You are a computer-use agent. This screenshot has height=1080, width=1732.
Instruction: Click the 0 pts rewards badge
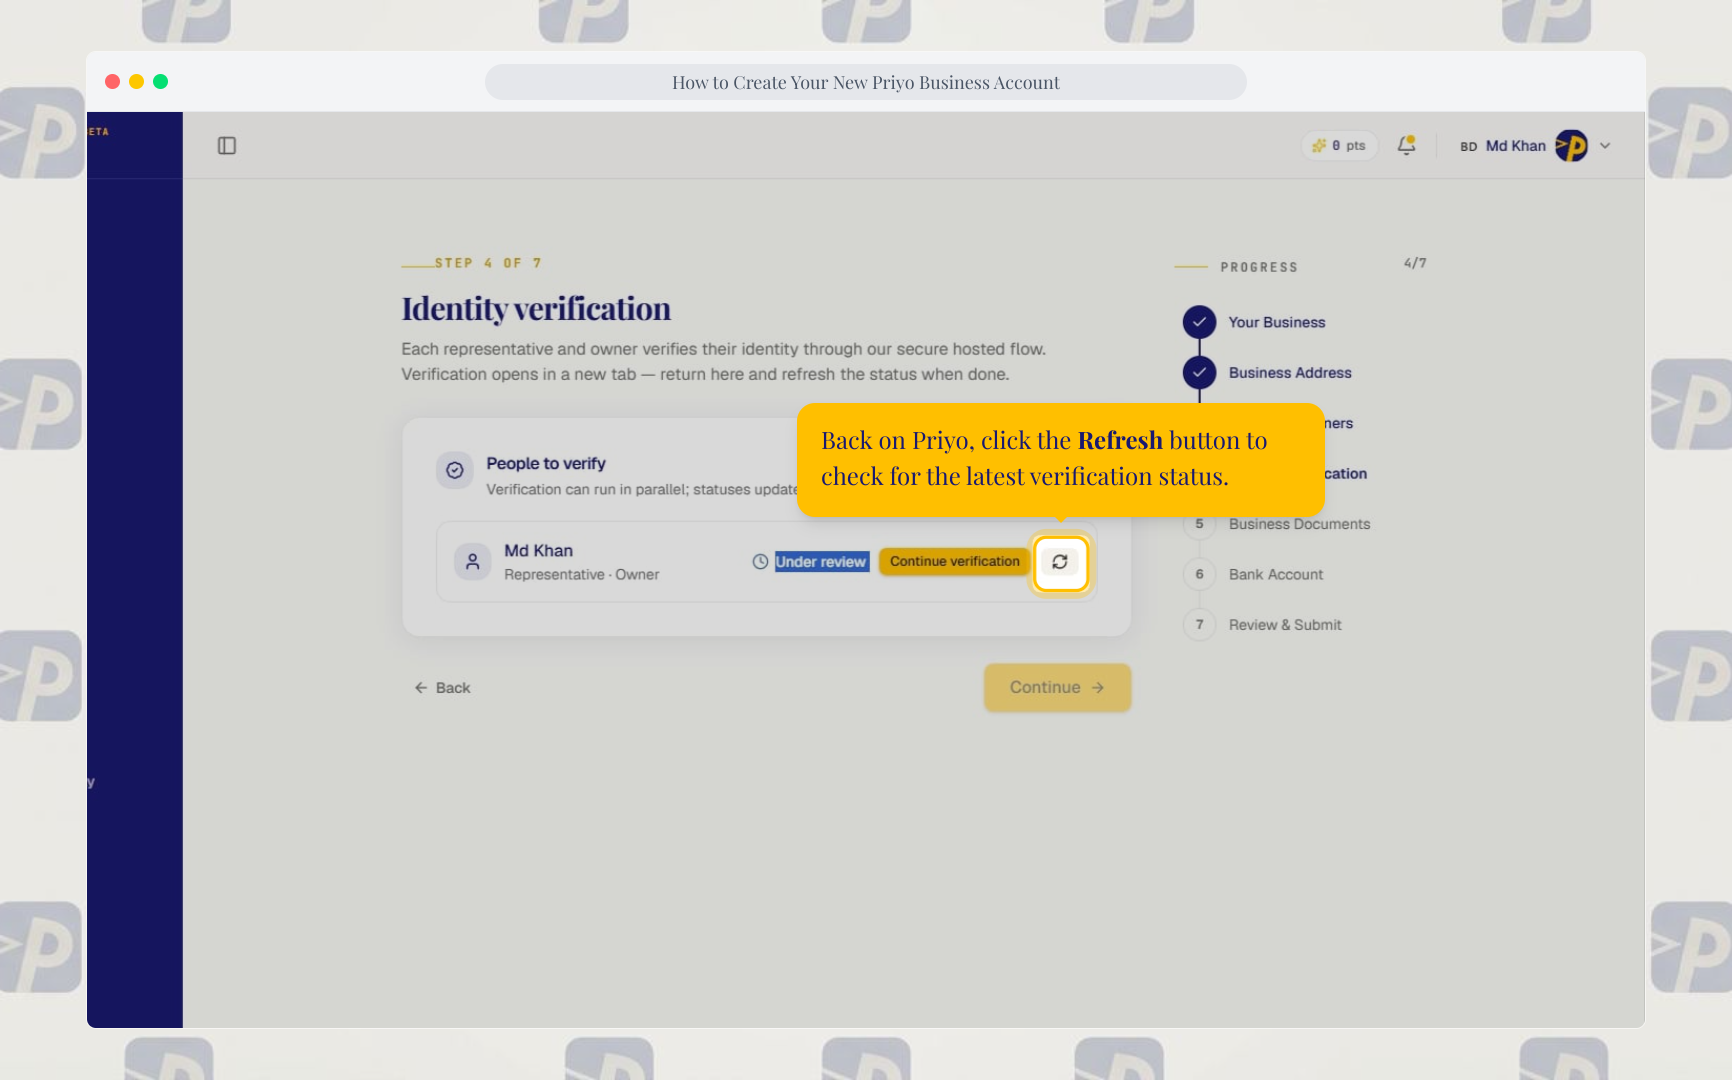tap(1339, 146)
